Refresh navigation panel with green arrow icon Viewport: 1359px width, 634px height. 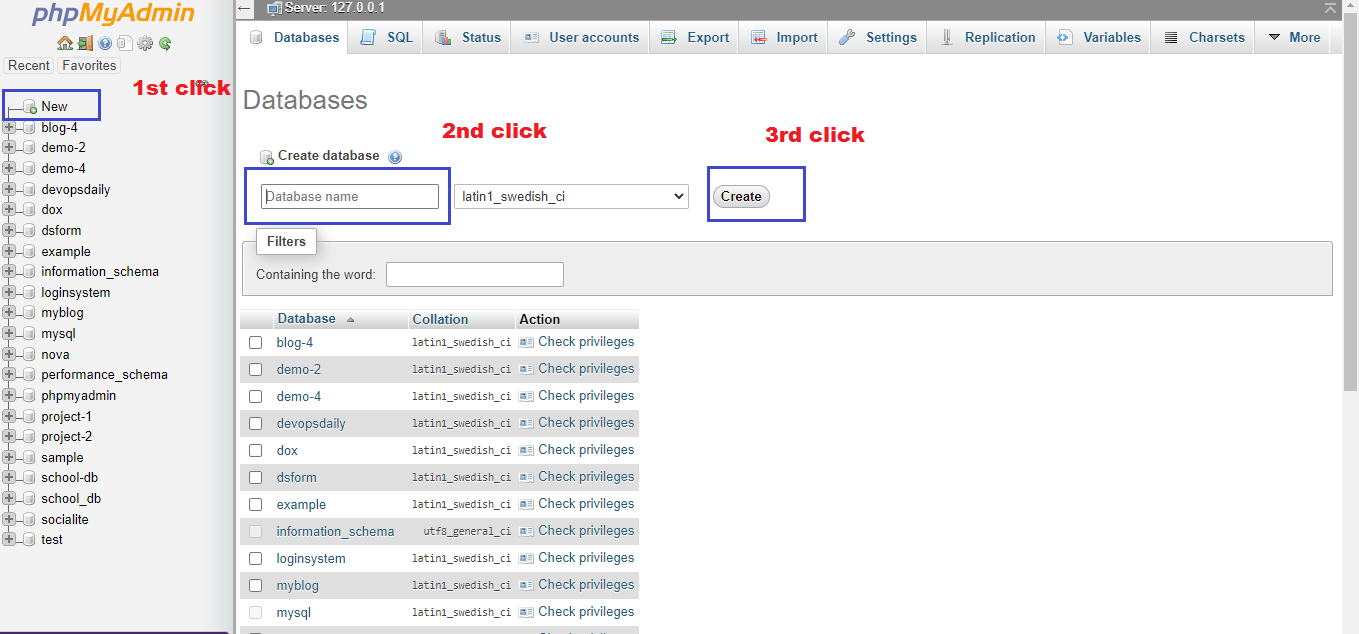164,43
